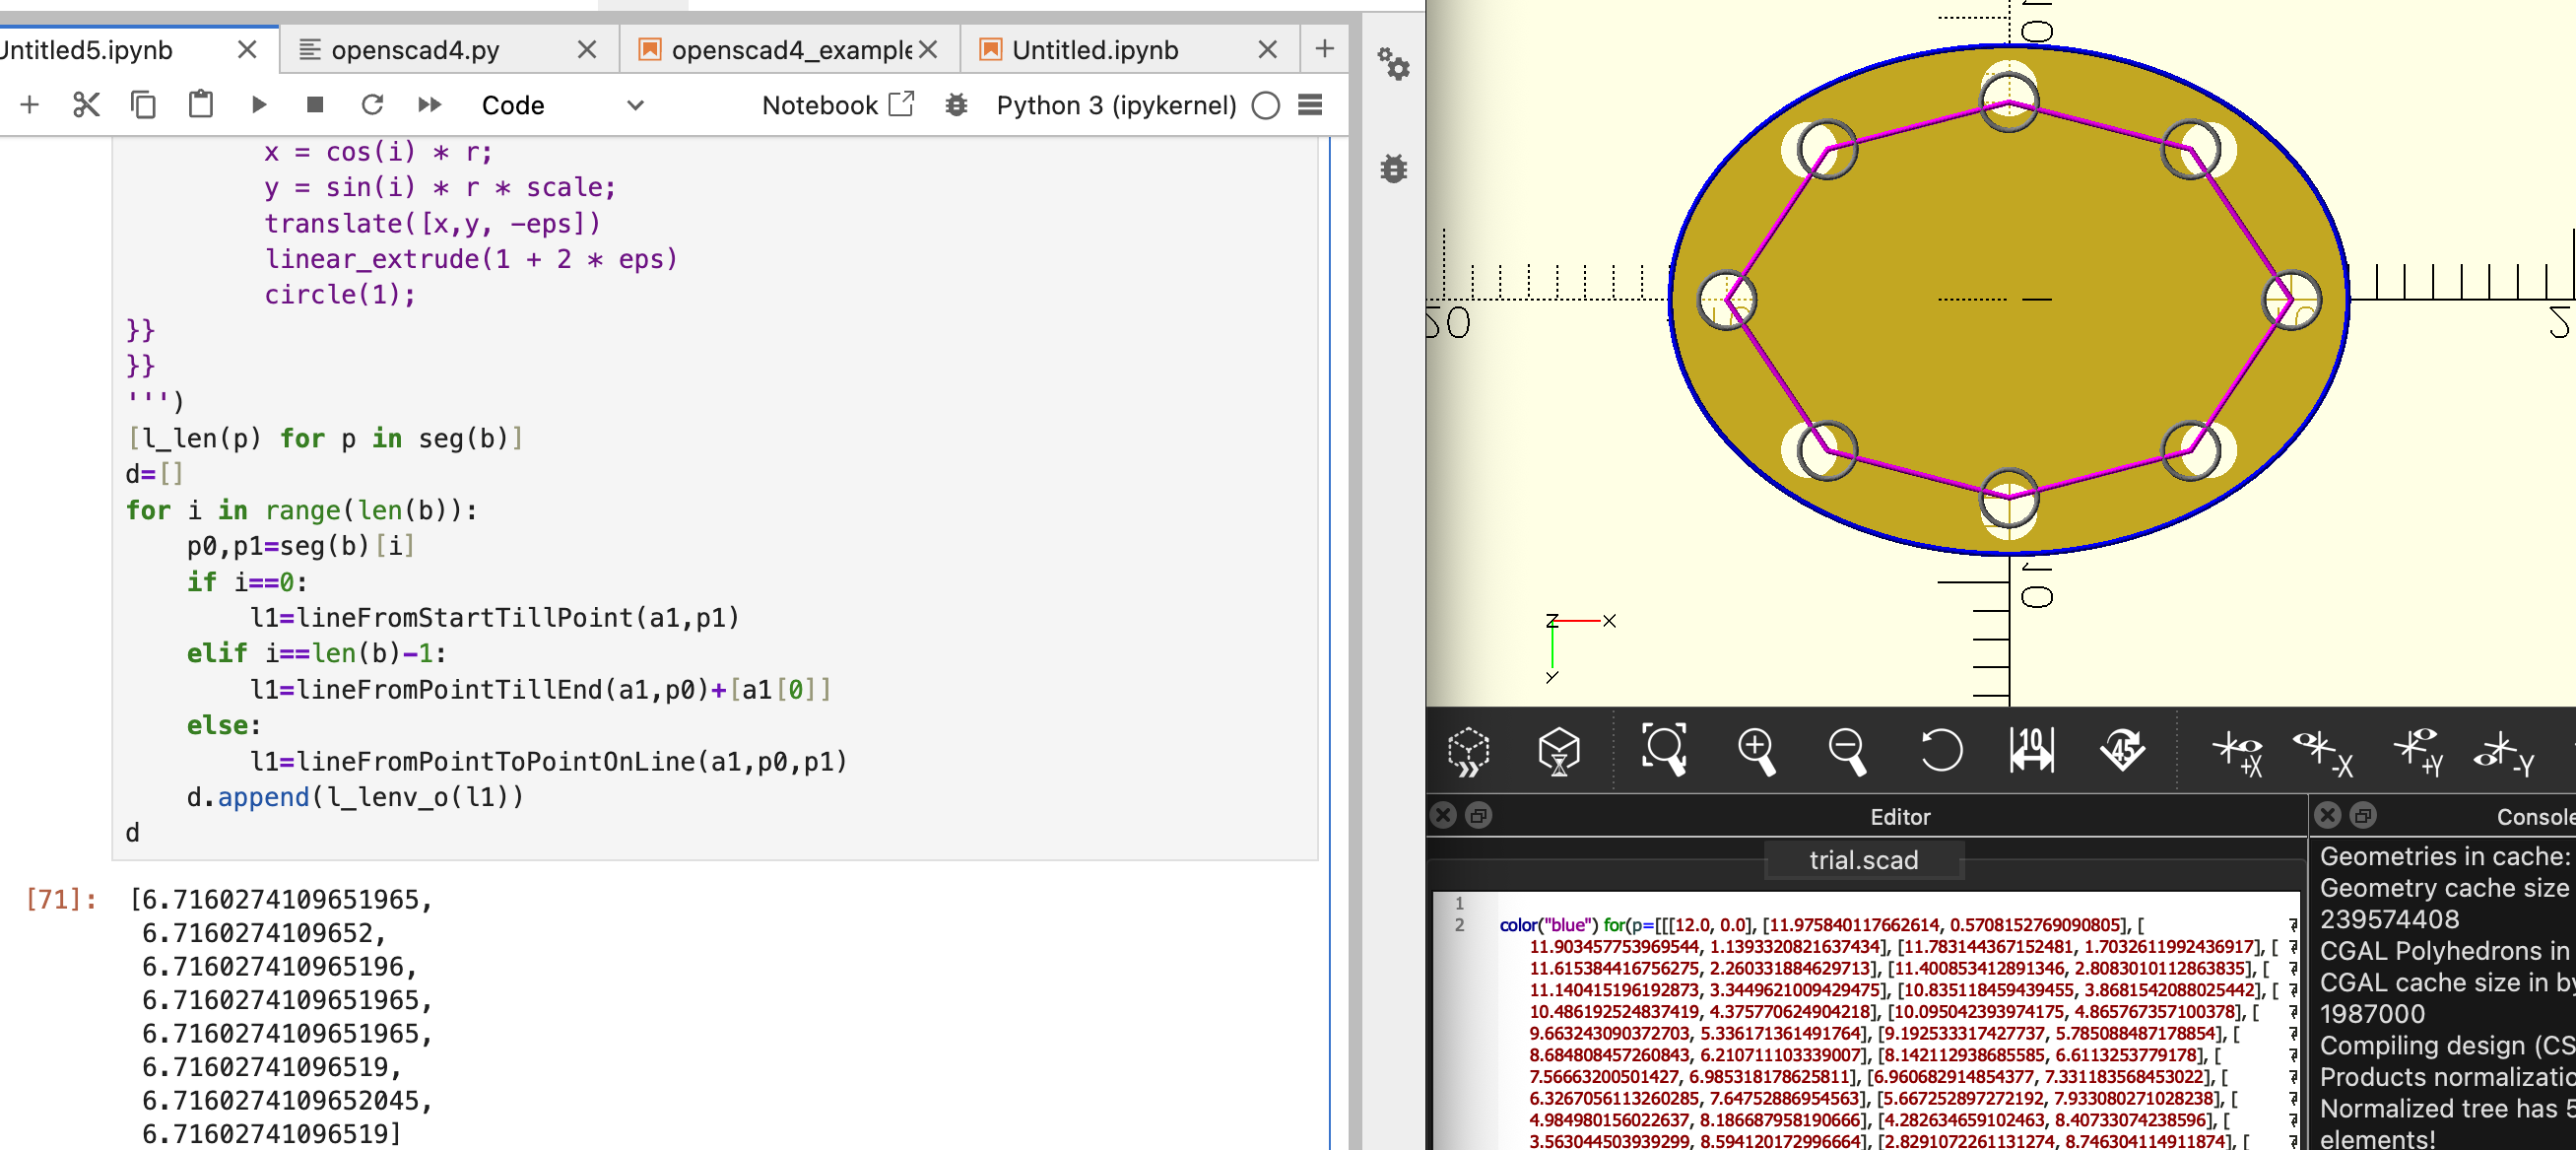The width and height of the screenshot is (2576, 1150).
Task: Select the trial.scad editor tab
Action: pyautogui.click(x=1863, y=860)
